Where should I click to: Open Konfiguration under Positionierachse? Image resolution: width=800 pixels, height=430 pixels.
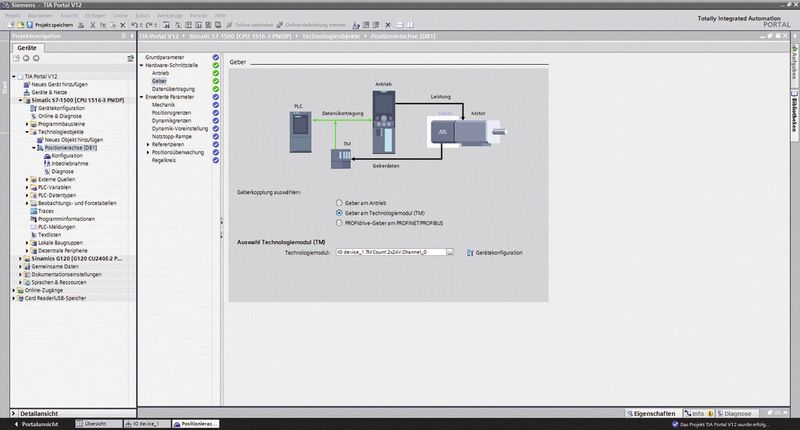click(67, 156)
